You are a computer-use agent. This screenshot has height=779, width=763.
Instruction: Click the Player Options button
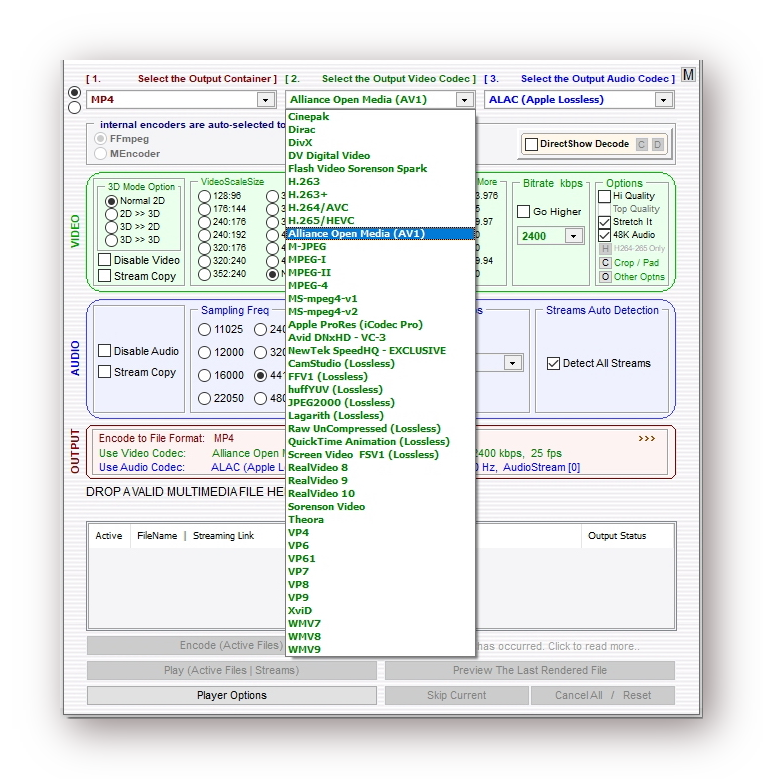coord(231,696)
